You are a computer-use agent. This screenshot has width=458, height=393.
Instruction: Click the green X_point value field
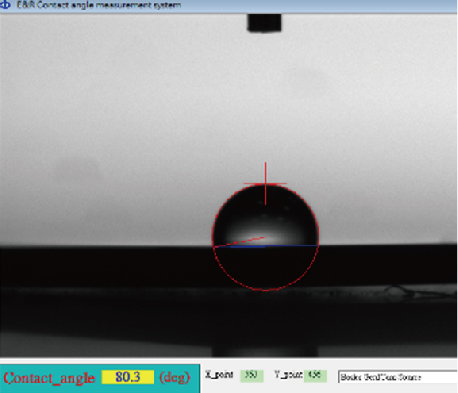point(252,375)
